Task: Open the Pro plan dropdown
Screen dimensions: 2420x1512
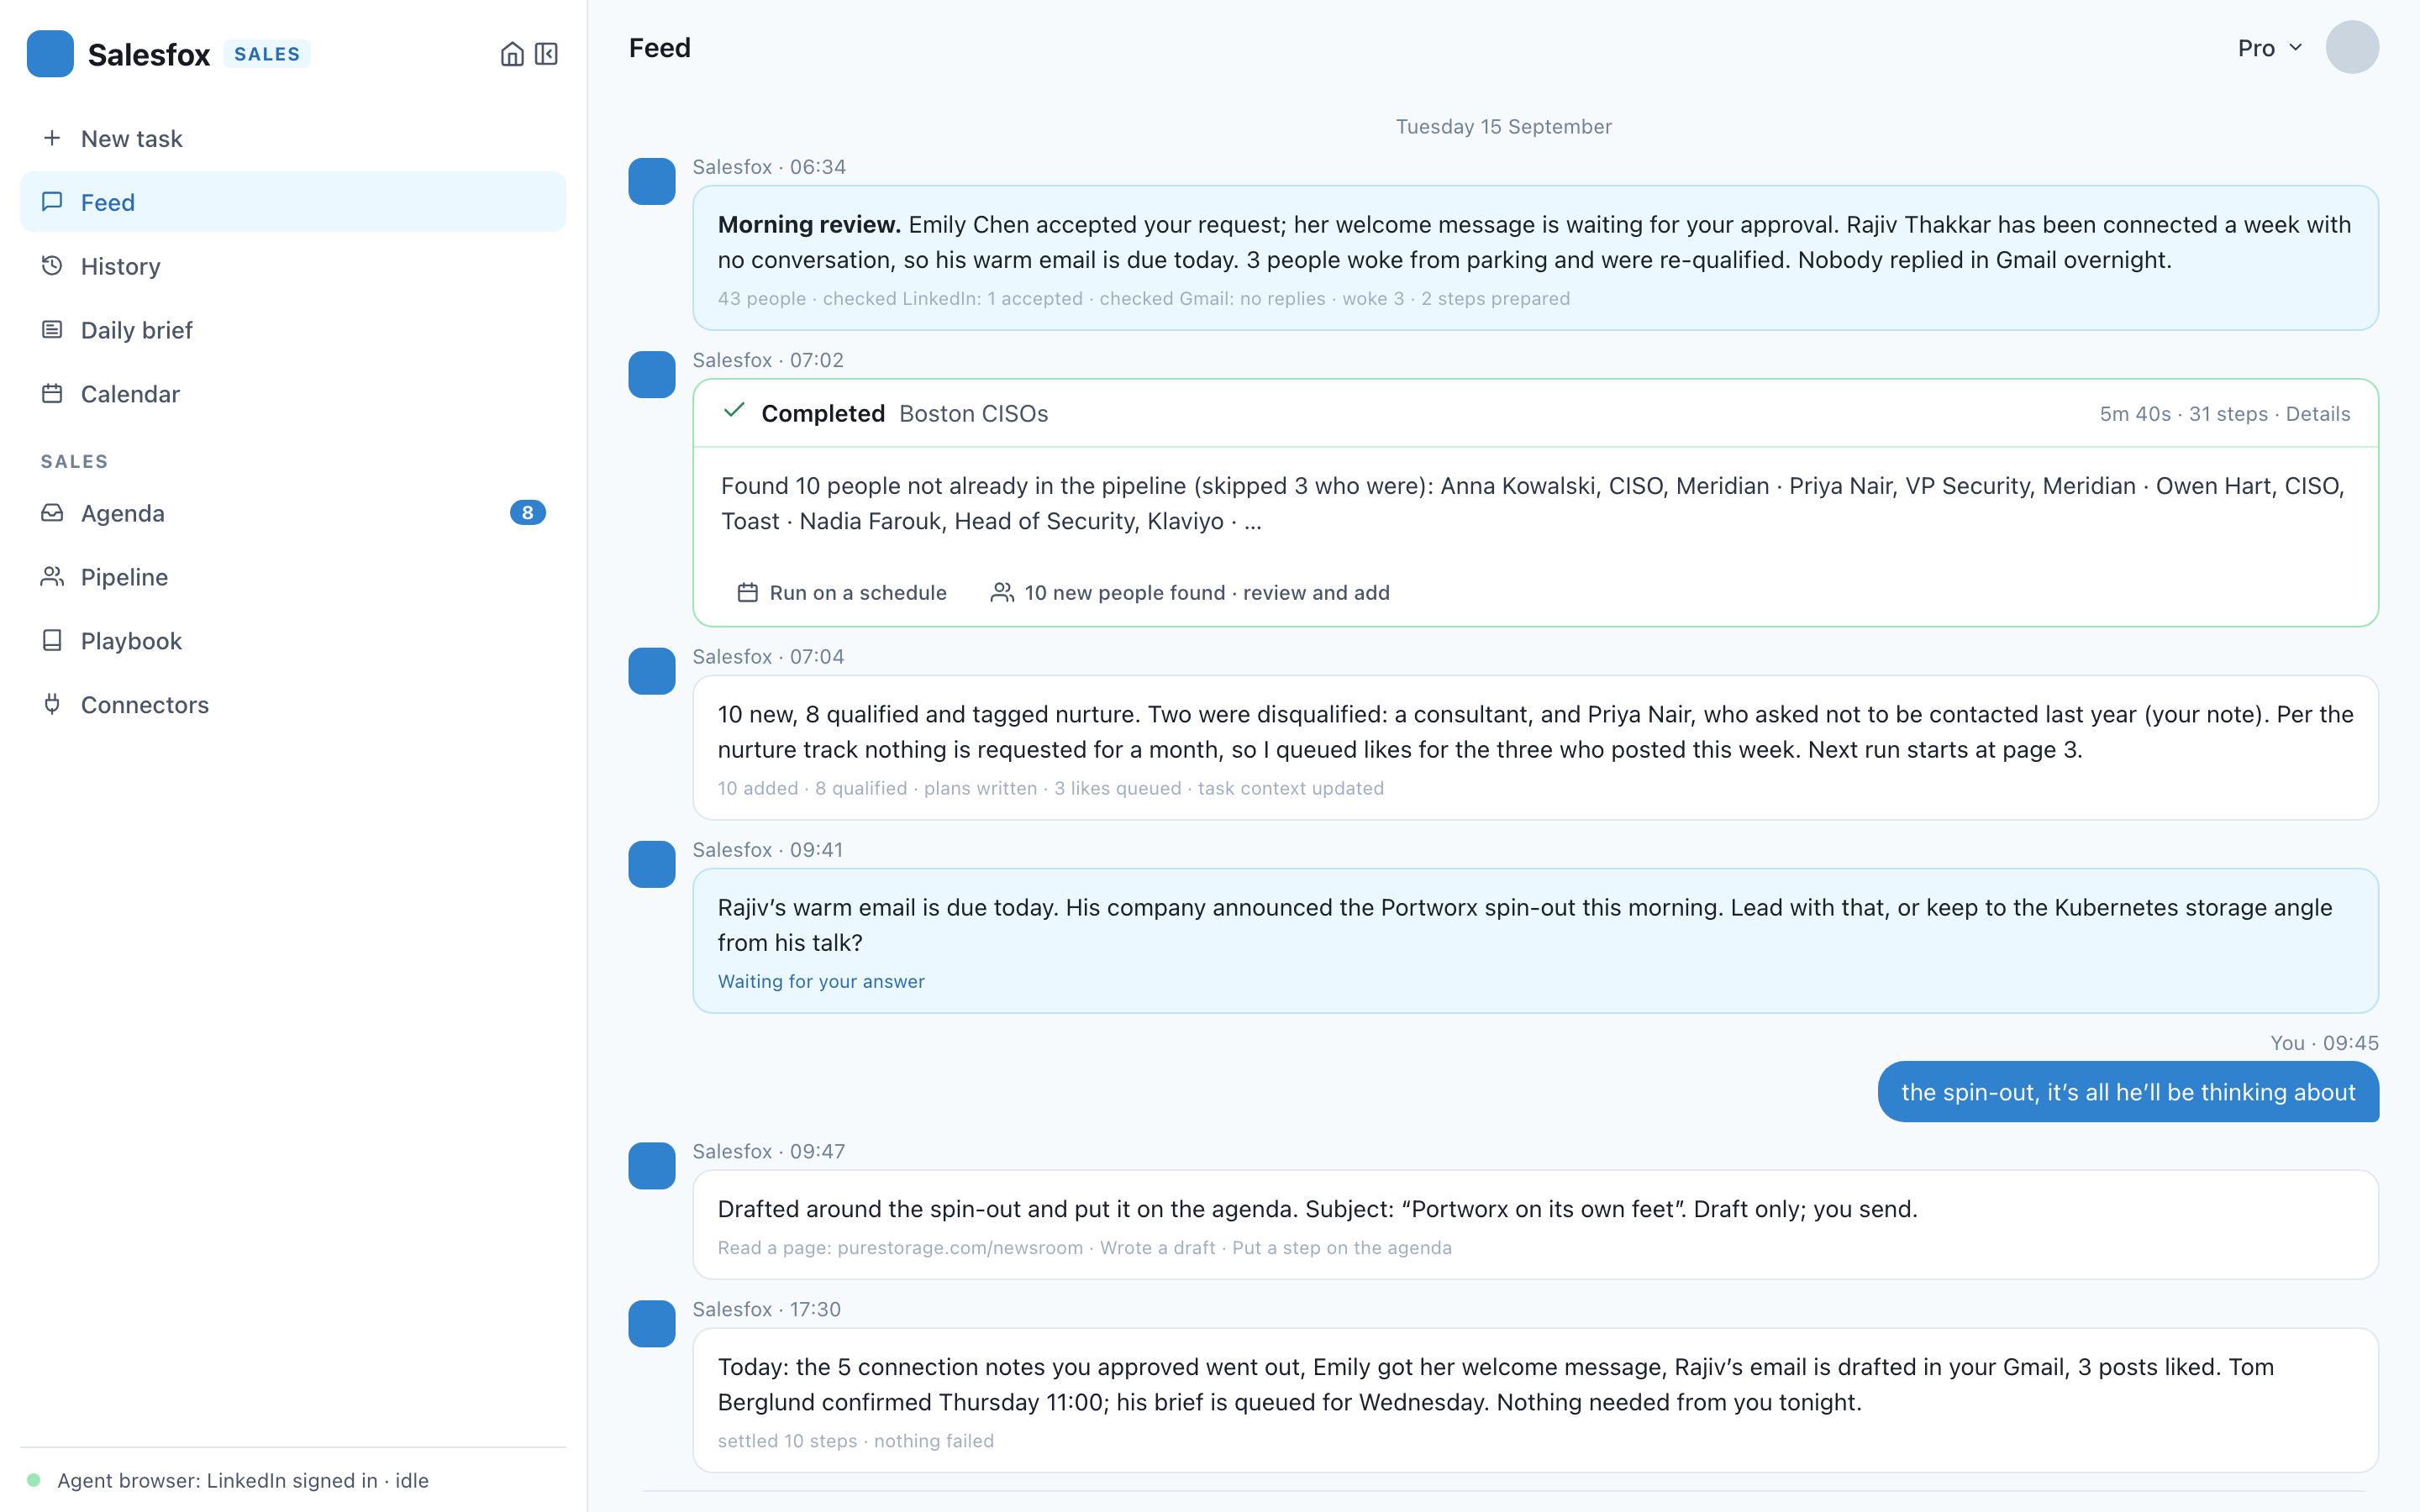Action: point(2270,48)
